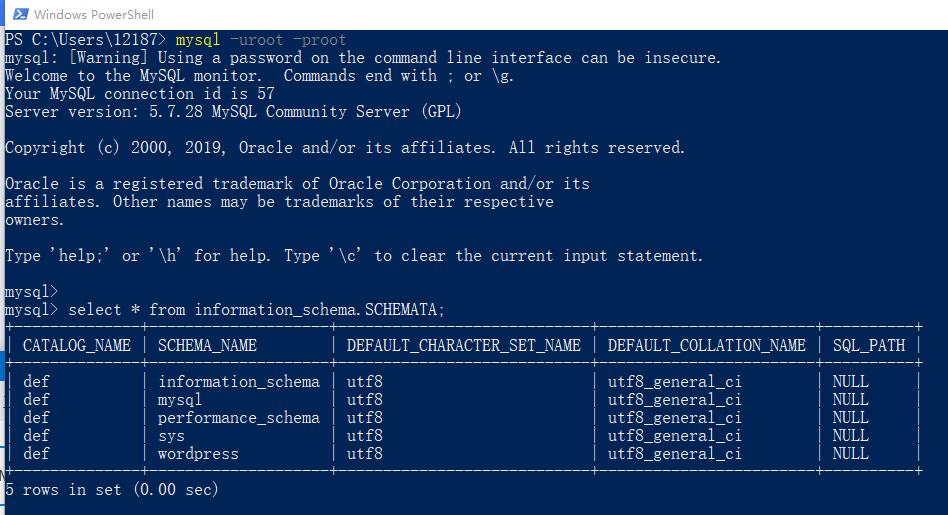Click the information_schema cell in SCHEMA_NAME column
Viewport: 948px width, 515px height.
[x=239, y=382]
